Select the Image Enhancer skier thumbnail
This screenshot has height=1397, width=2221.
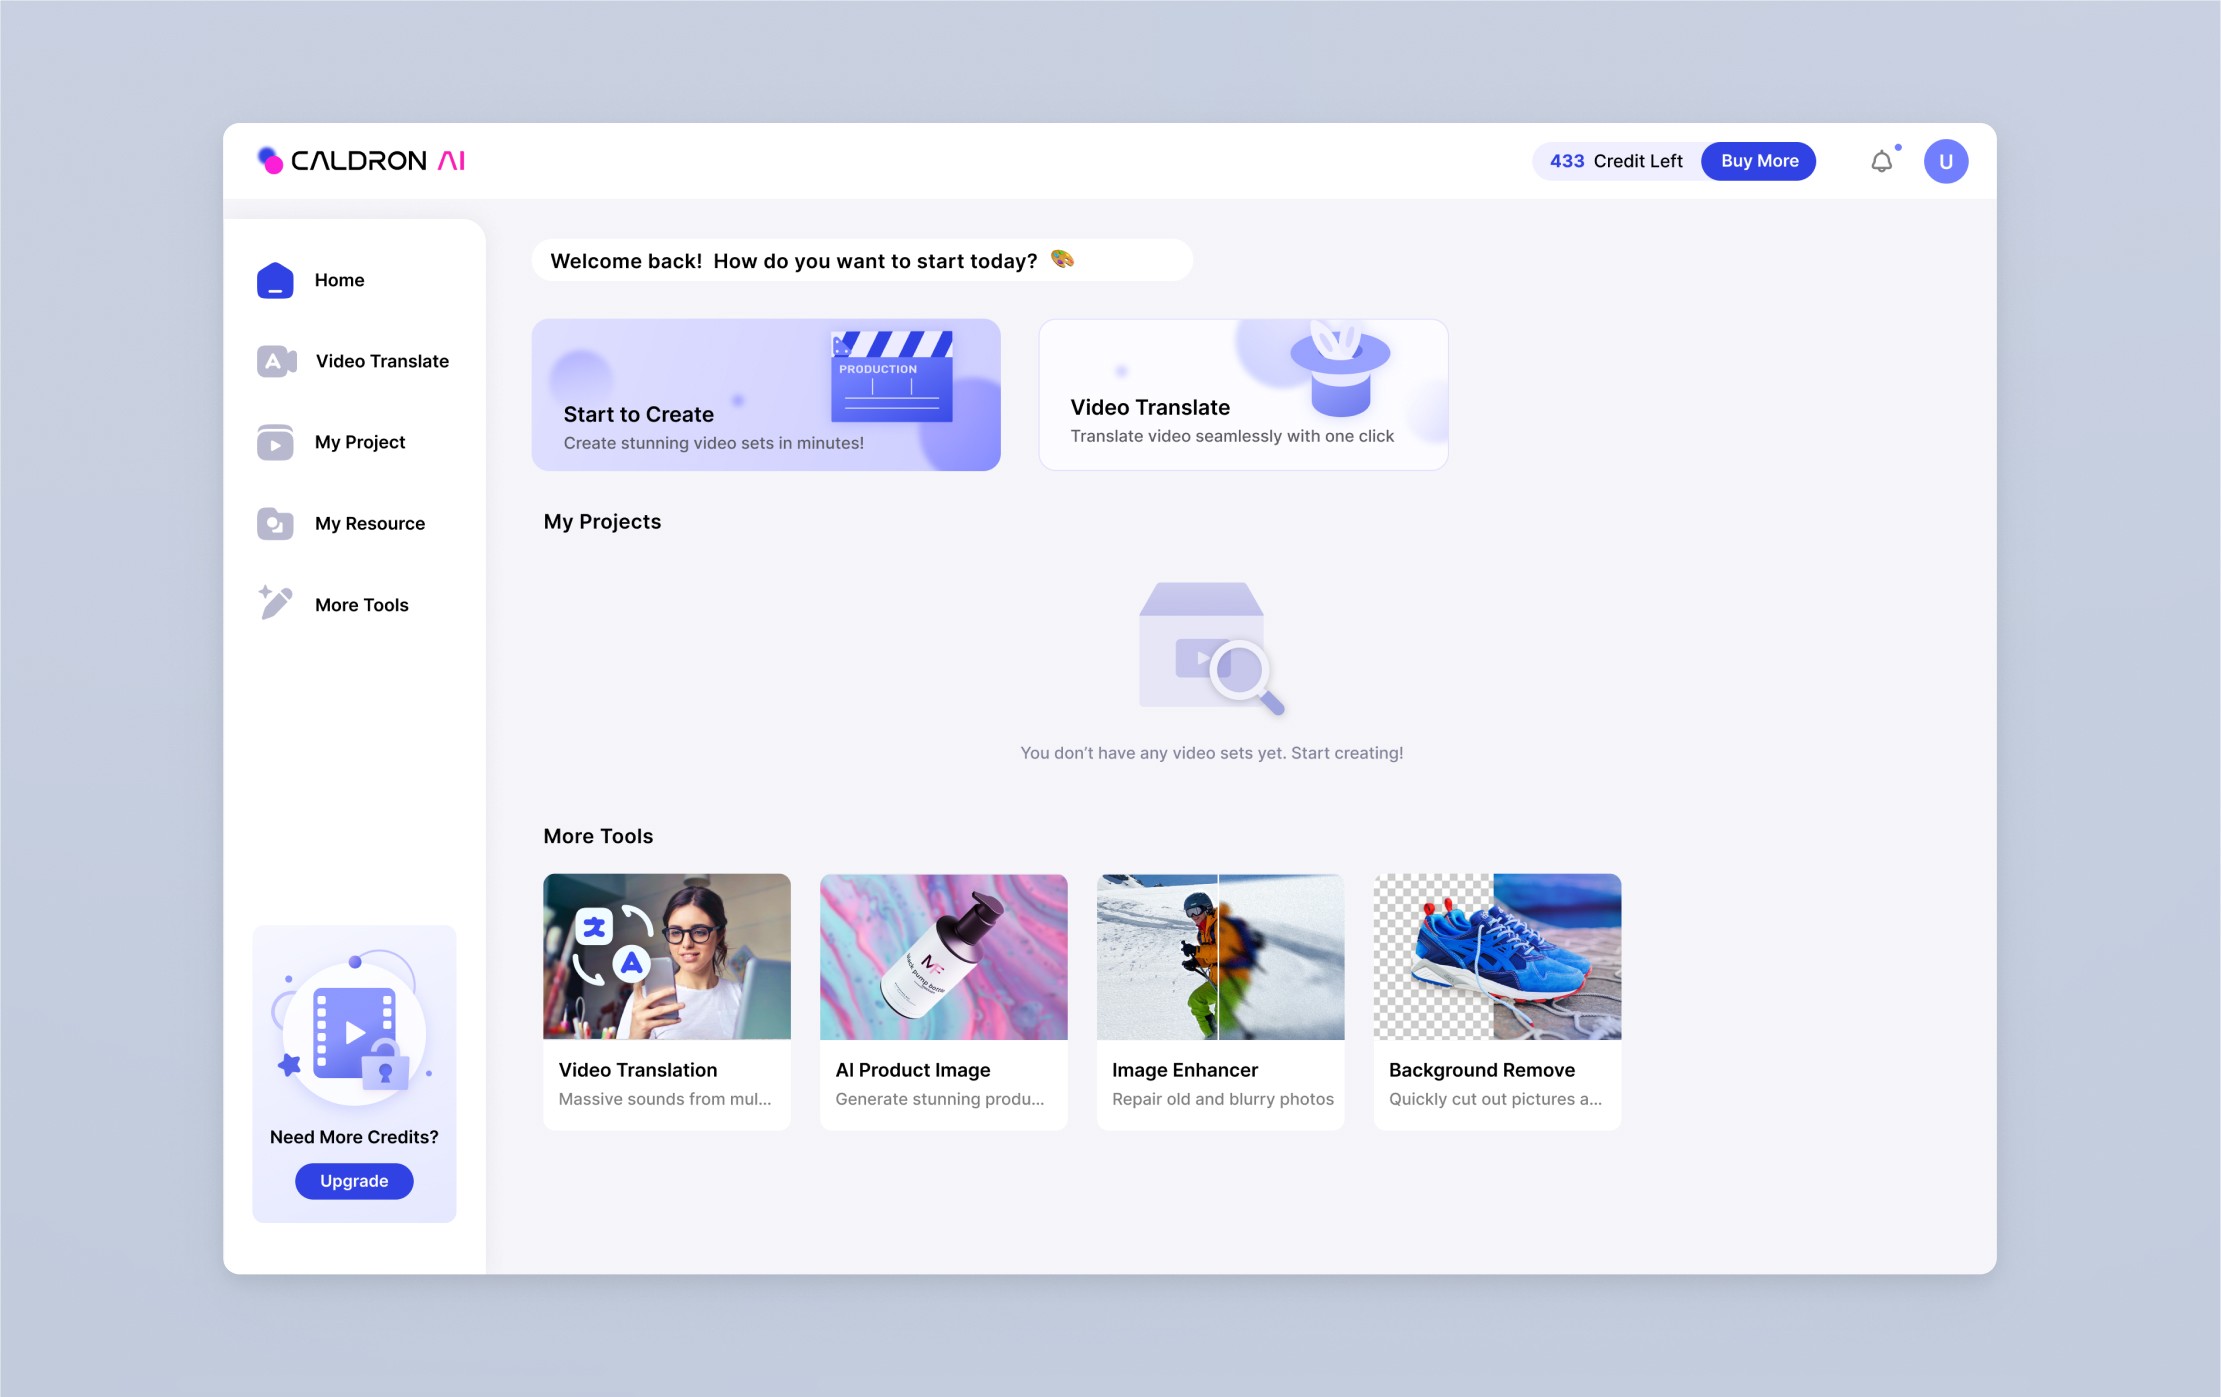pyautogui.click(x=1220, y=957)
